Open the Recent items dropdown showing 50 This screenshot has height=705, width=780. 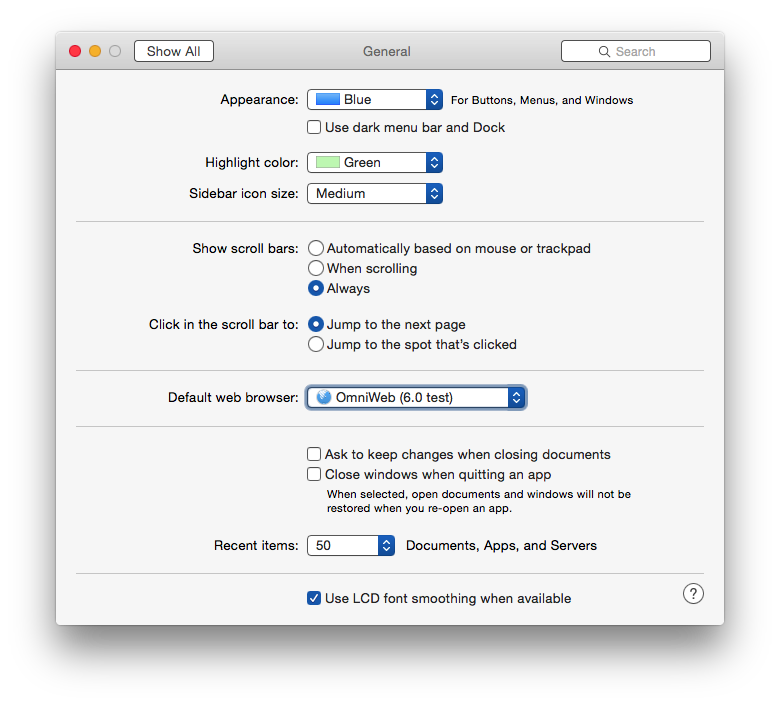[351, 545]
